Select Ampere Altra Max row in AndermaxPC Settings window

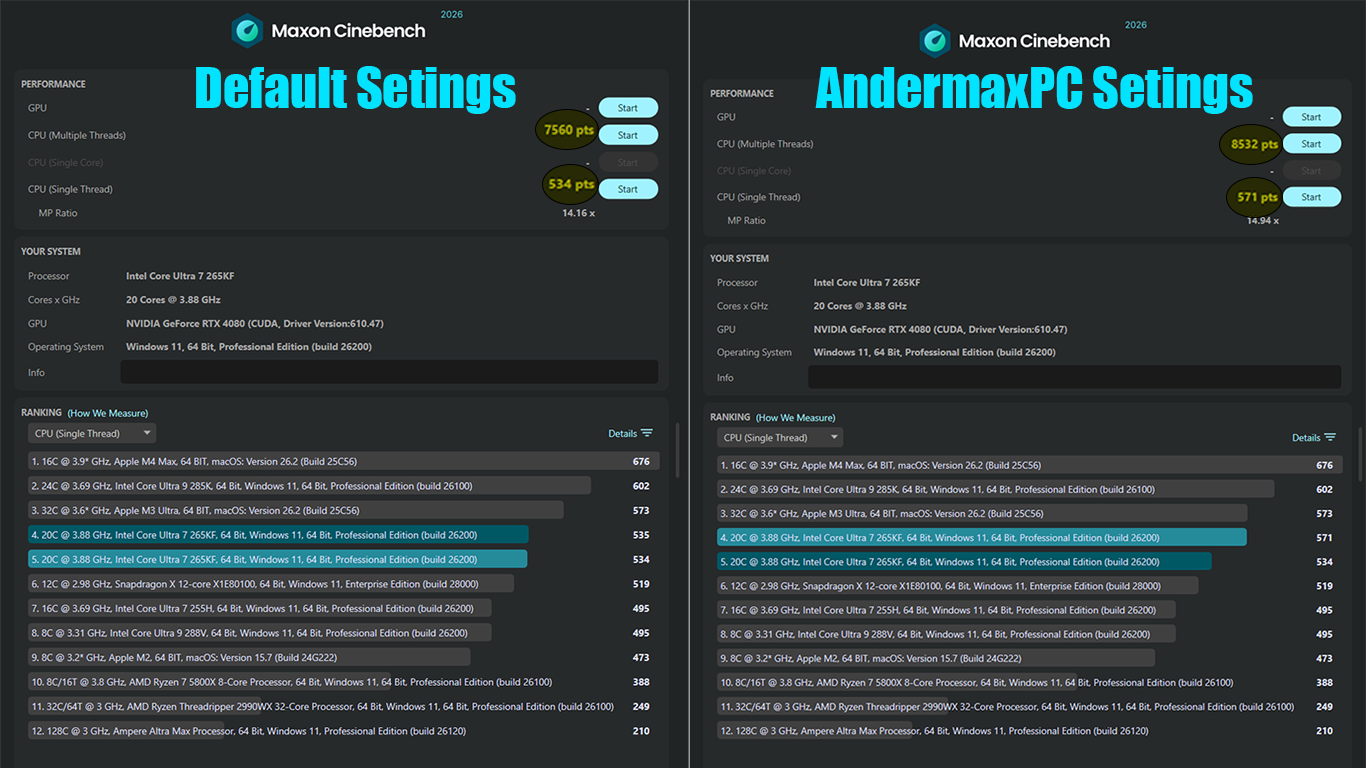(x=1028, y=731)
